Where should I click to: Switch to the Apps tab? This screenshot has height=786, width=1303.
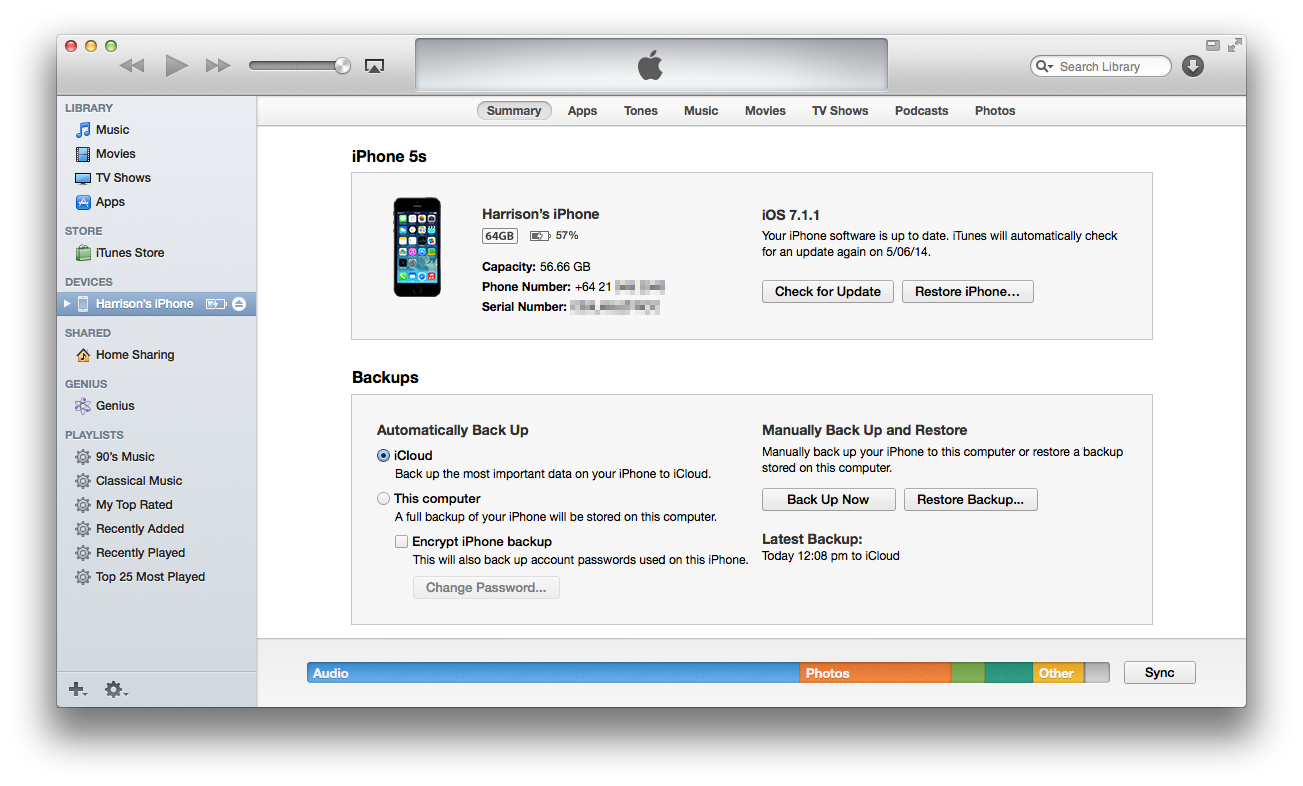pyautogui.click(x=582, y=111)
